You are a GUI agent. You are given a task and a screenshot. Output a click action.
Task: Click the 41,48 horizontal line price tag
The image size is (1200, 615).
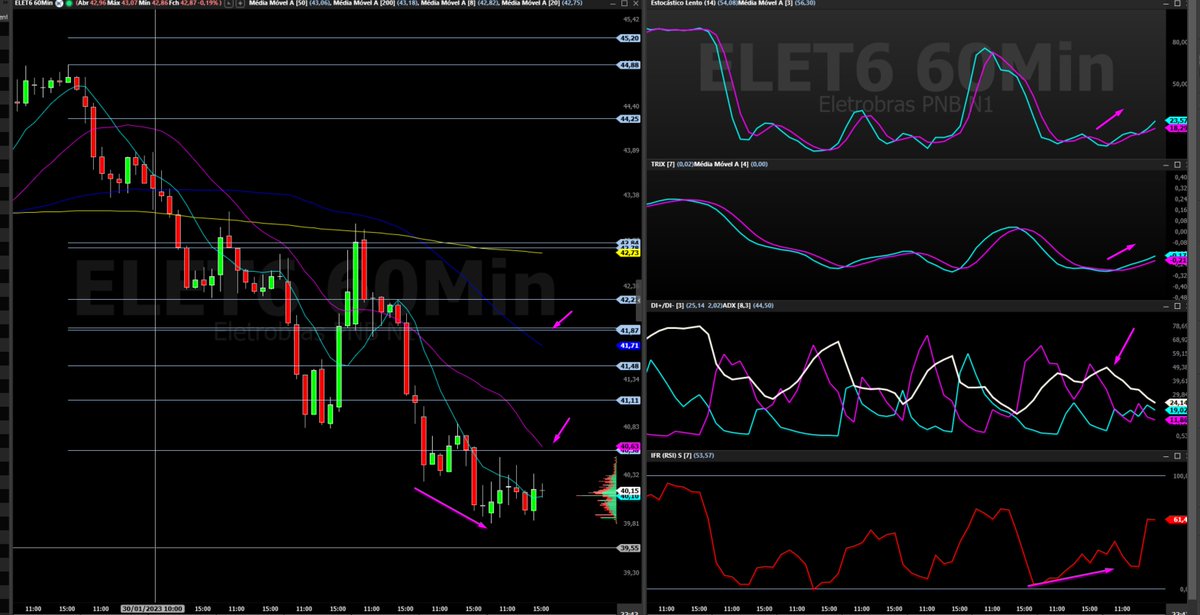629,366
